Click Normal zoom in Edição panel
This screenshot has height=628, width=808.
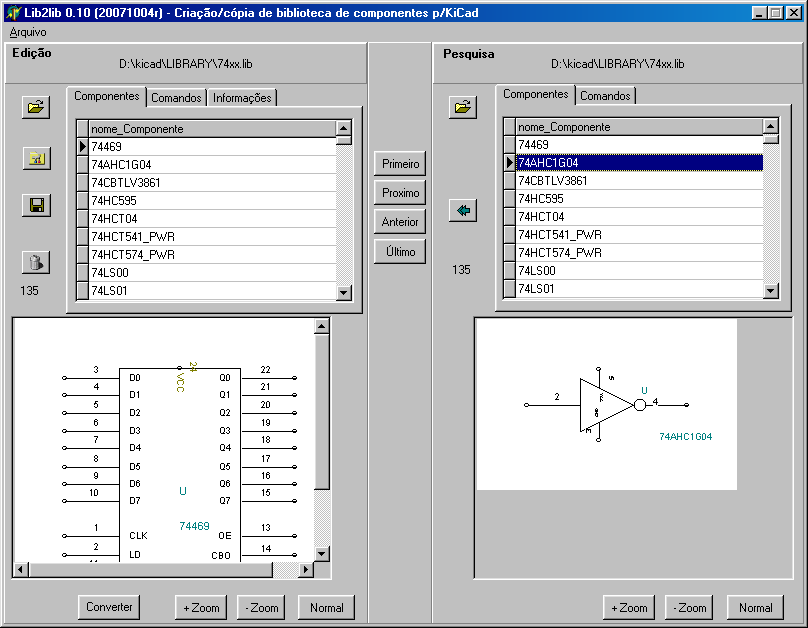327,607
